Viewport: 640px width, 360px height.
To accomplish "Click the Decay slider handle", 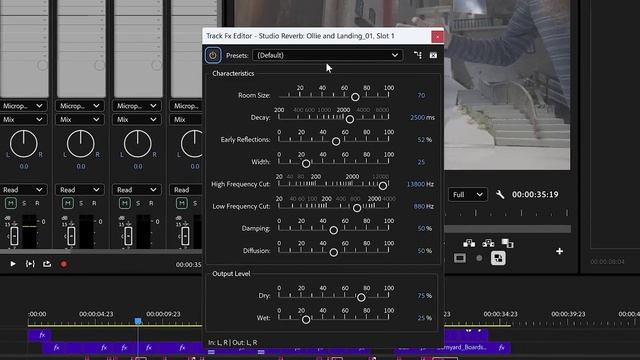I will pos(350,119).
